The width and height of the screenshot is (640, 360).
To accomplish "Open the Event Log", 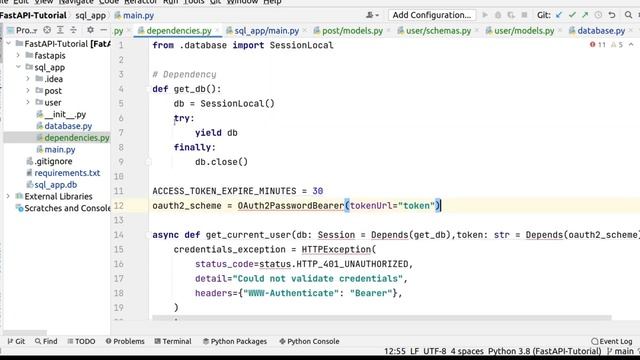I will (x=612, y=341).
